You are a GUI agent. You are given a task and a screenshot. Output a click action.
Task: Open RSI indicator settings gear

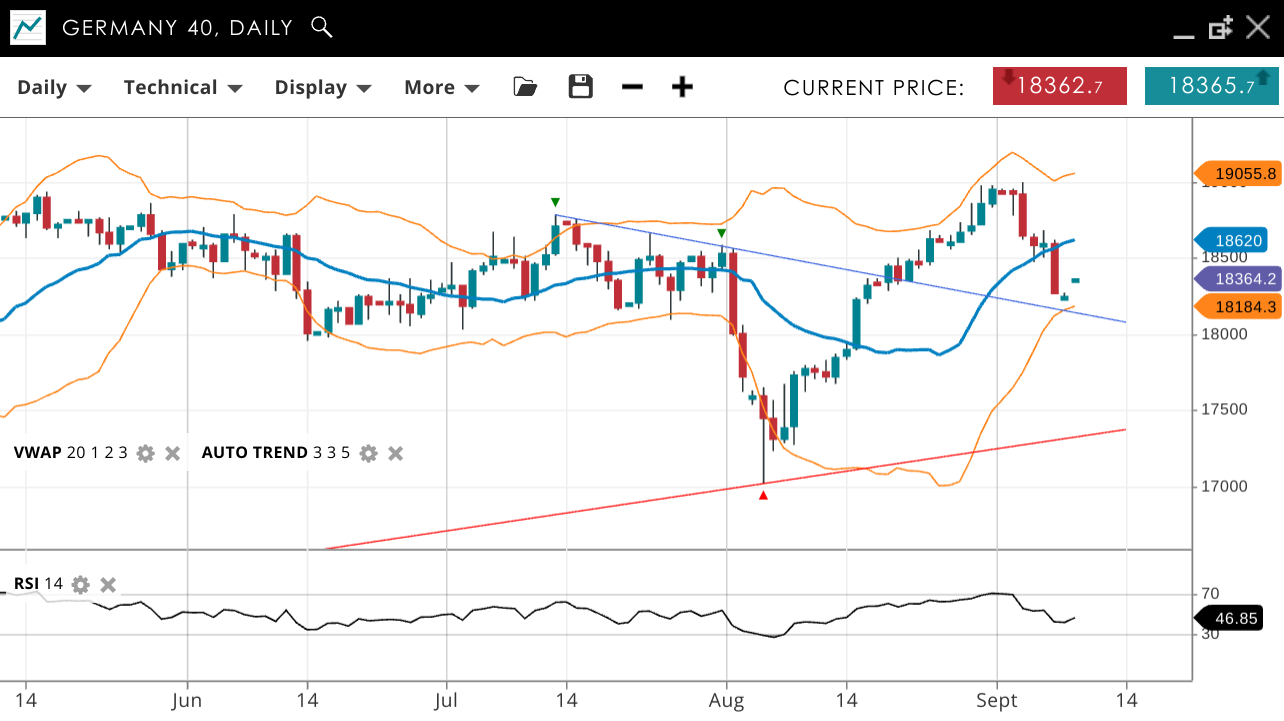81,585
